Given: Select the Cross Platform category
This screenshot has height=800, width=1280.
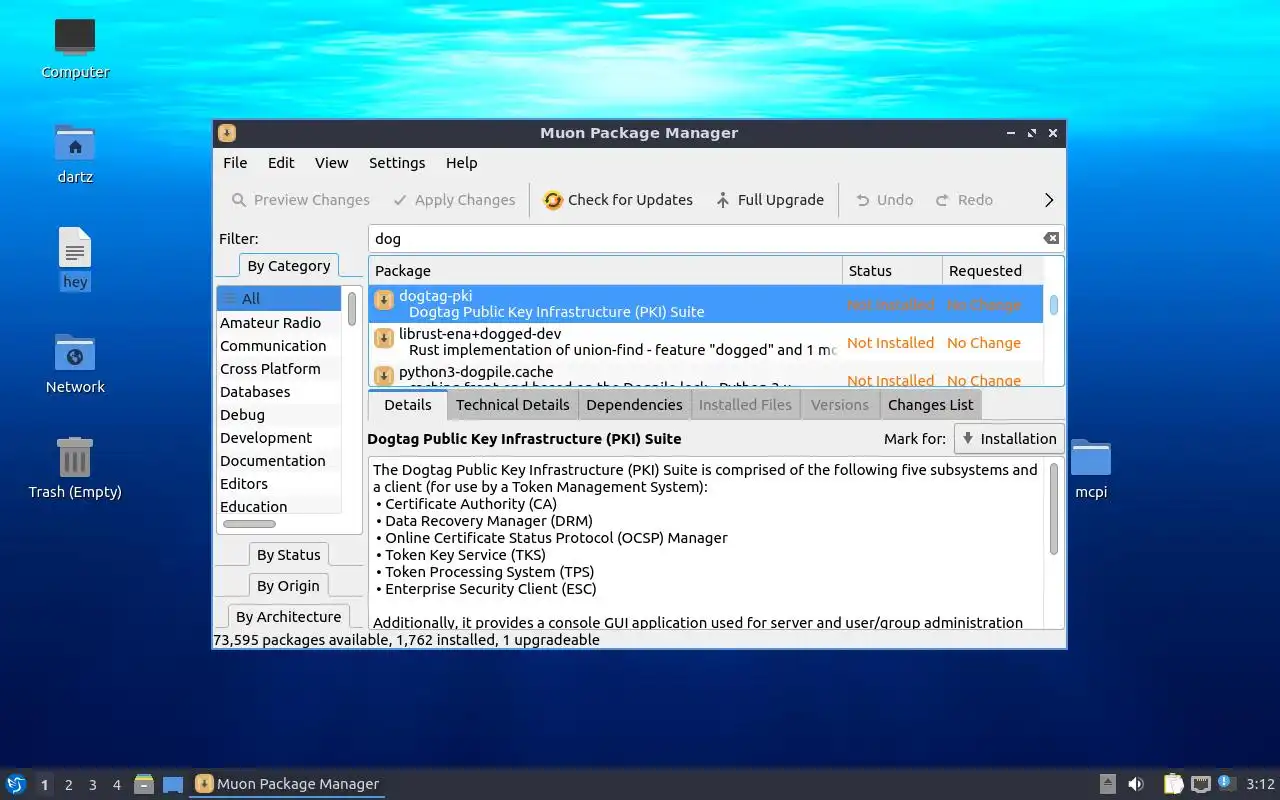Looking at the screenshot, I should click(279, 369).
